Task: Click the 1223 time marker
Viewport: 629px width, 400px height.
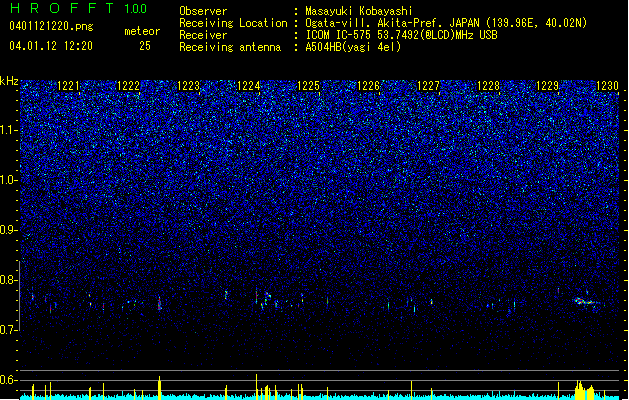Action: pos(189,86)
